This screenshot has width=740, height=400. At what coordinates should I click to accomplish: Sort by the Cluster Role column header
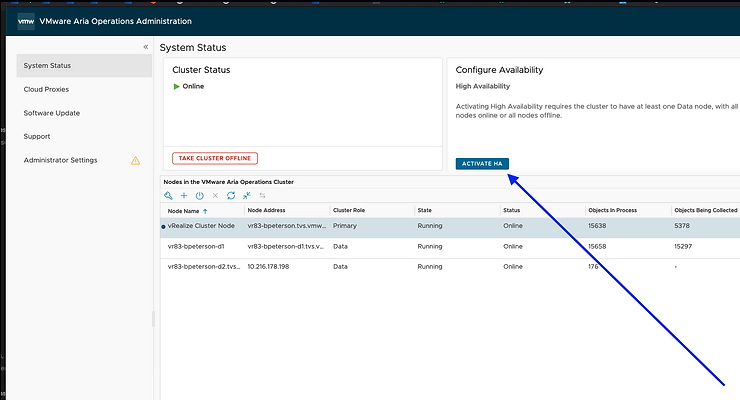[349, 210]
